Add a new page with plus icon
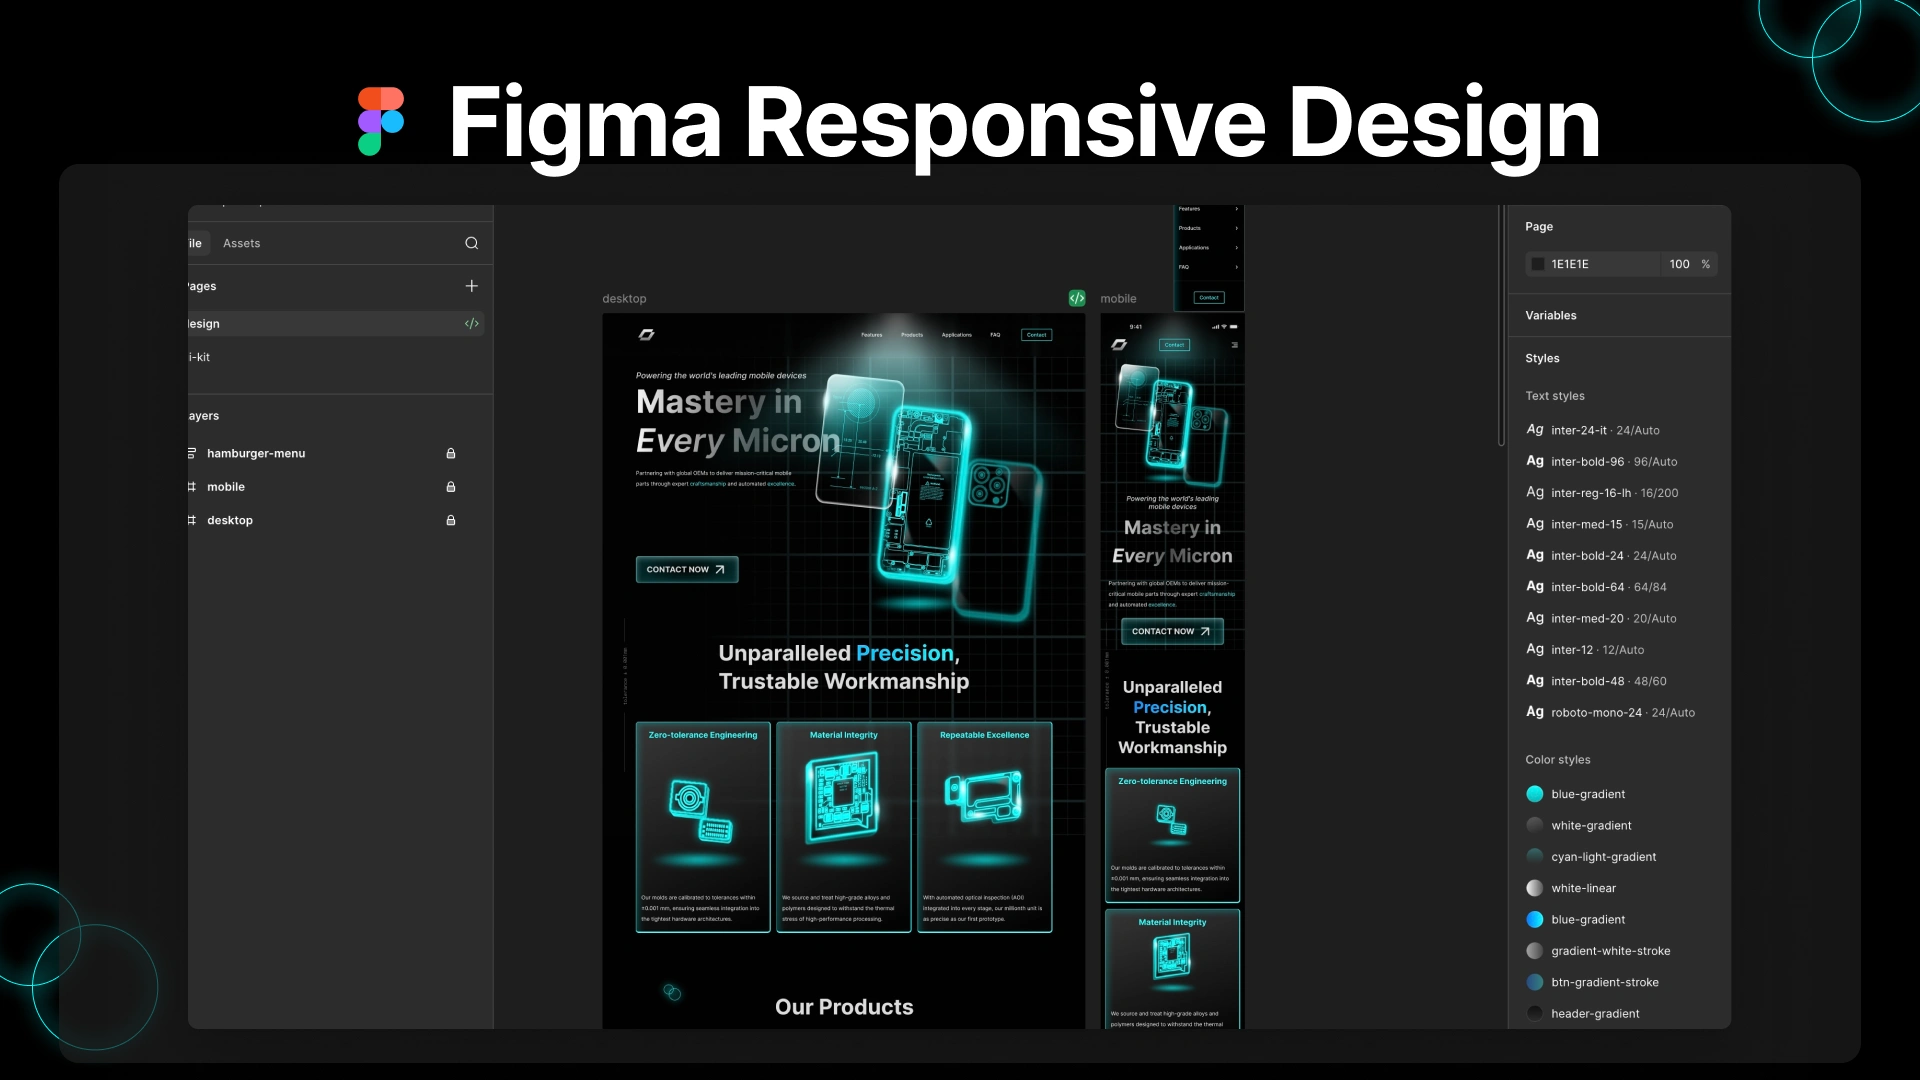The image size is (1920, 1080). (471, 286)
